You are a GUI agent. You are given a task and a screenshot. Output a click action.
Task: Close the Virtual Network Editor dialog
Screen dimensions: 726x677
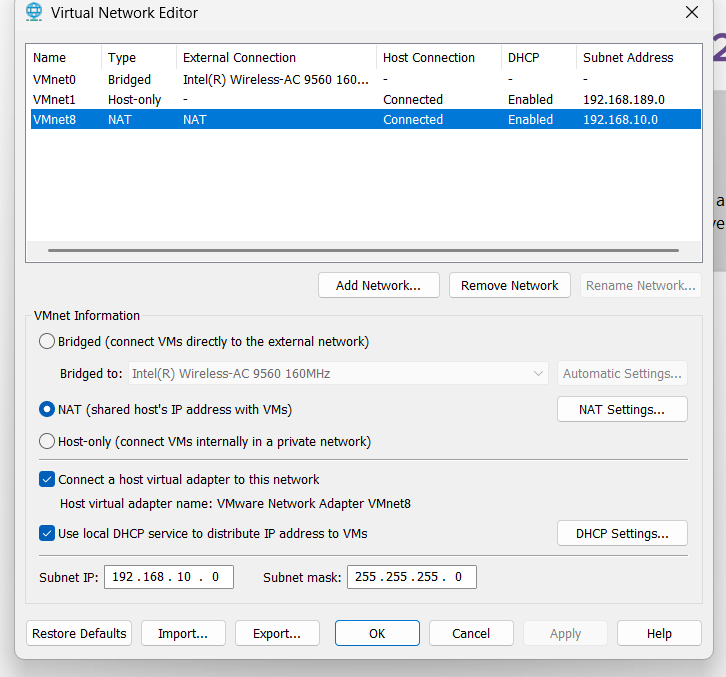(x=691, y=13)
